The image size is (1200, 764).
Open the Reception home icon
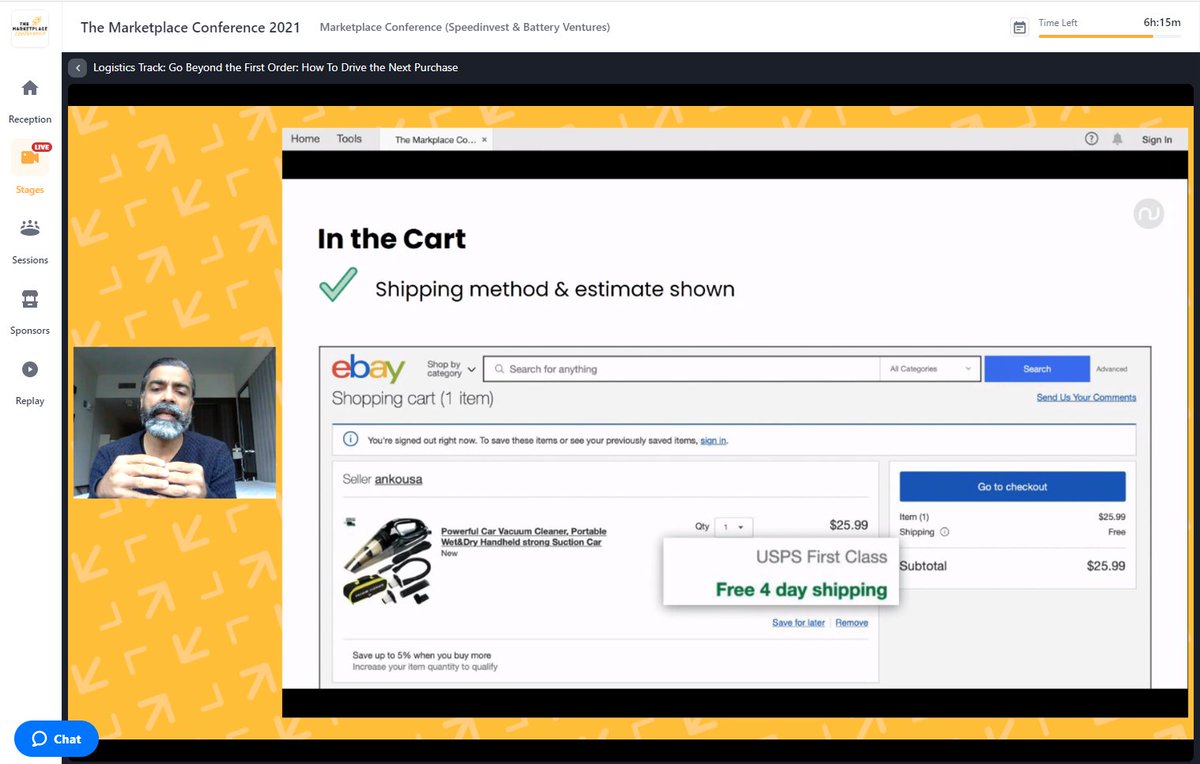click(x=30, y=88)
